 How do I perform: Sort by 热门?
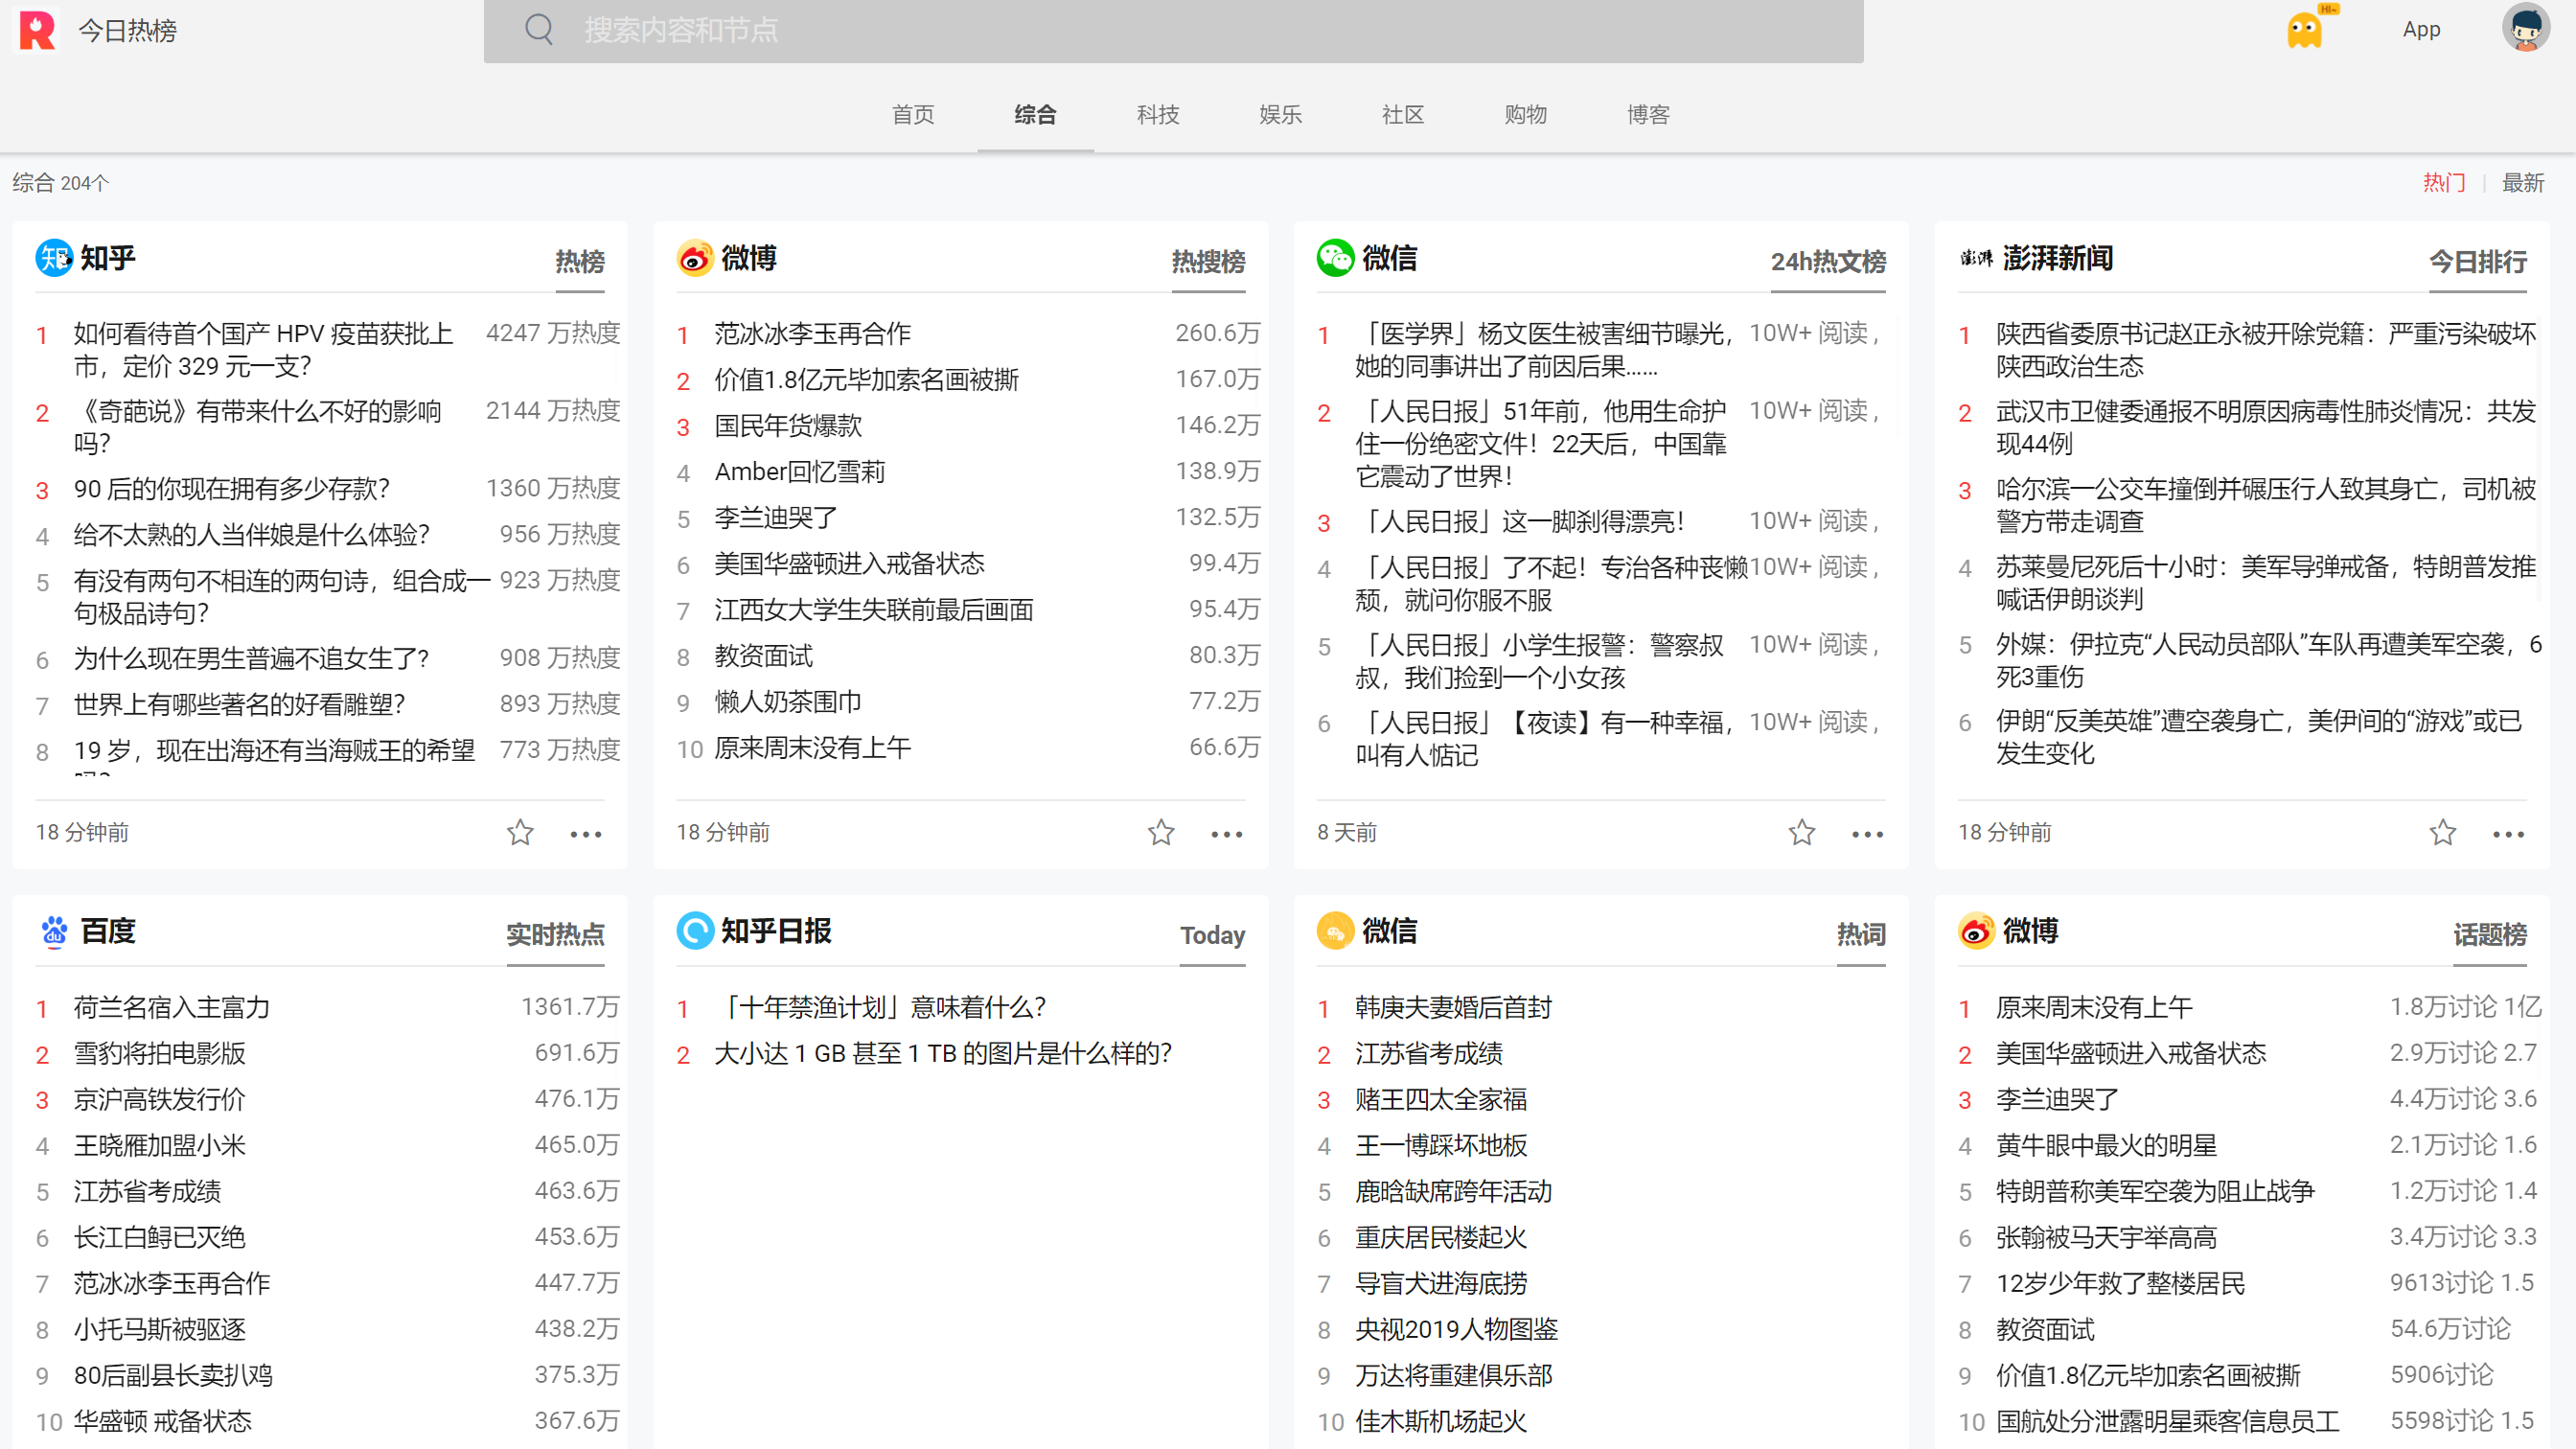[x=2444, y=183]
